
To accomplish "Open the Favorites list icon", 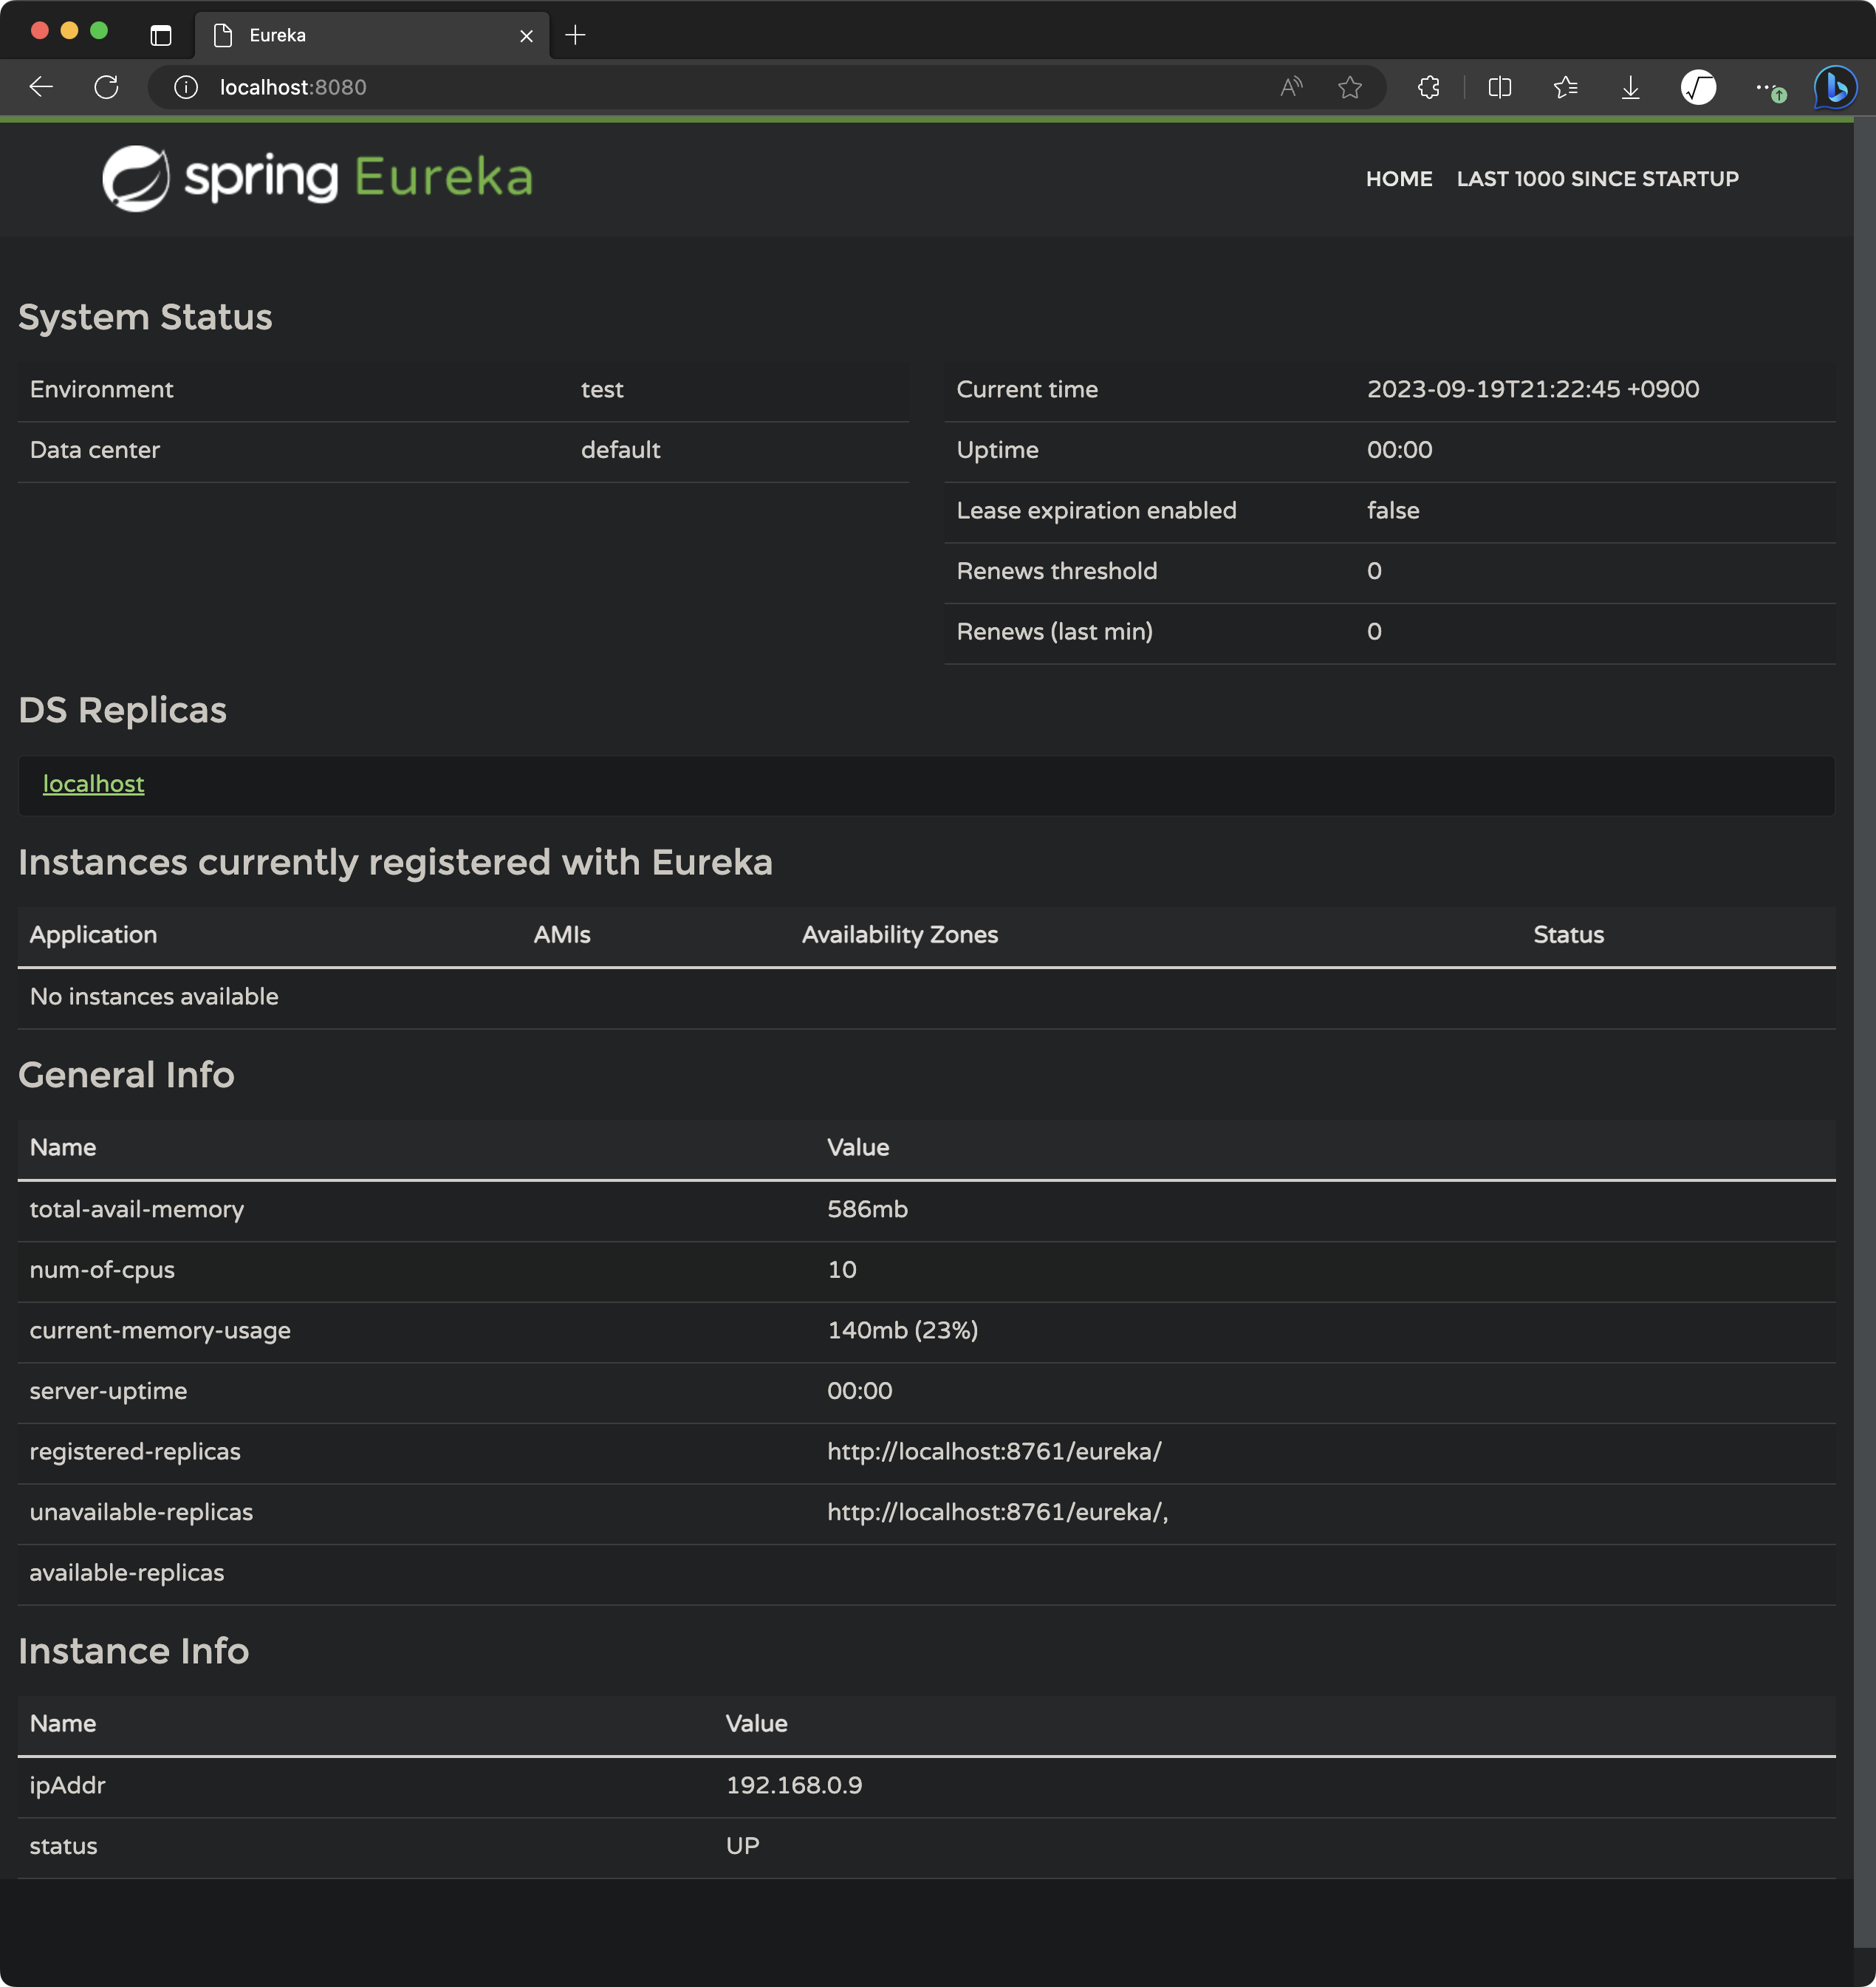I will click(x=1565, y=87).
